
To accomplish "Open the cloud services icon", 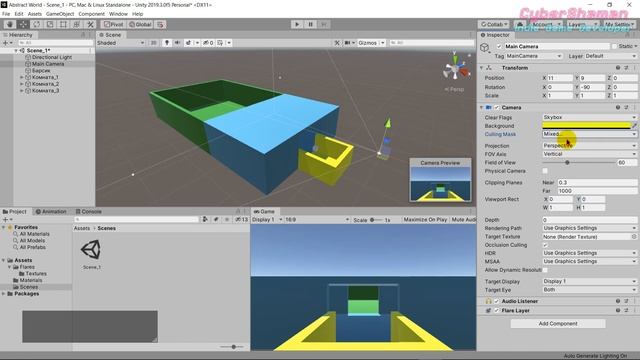I will [520, 24].
